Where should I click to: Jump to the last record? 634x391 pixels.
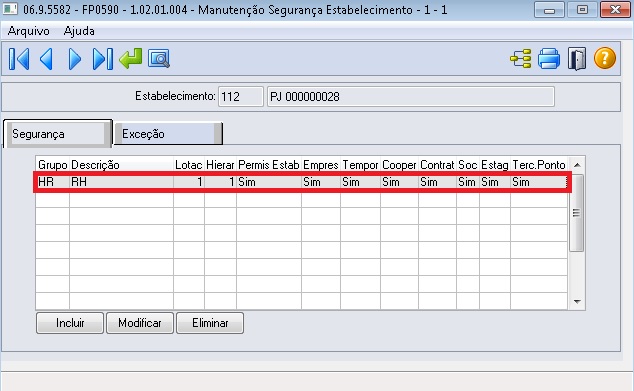click(103, 59)
